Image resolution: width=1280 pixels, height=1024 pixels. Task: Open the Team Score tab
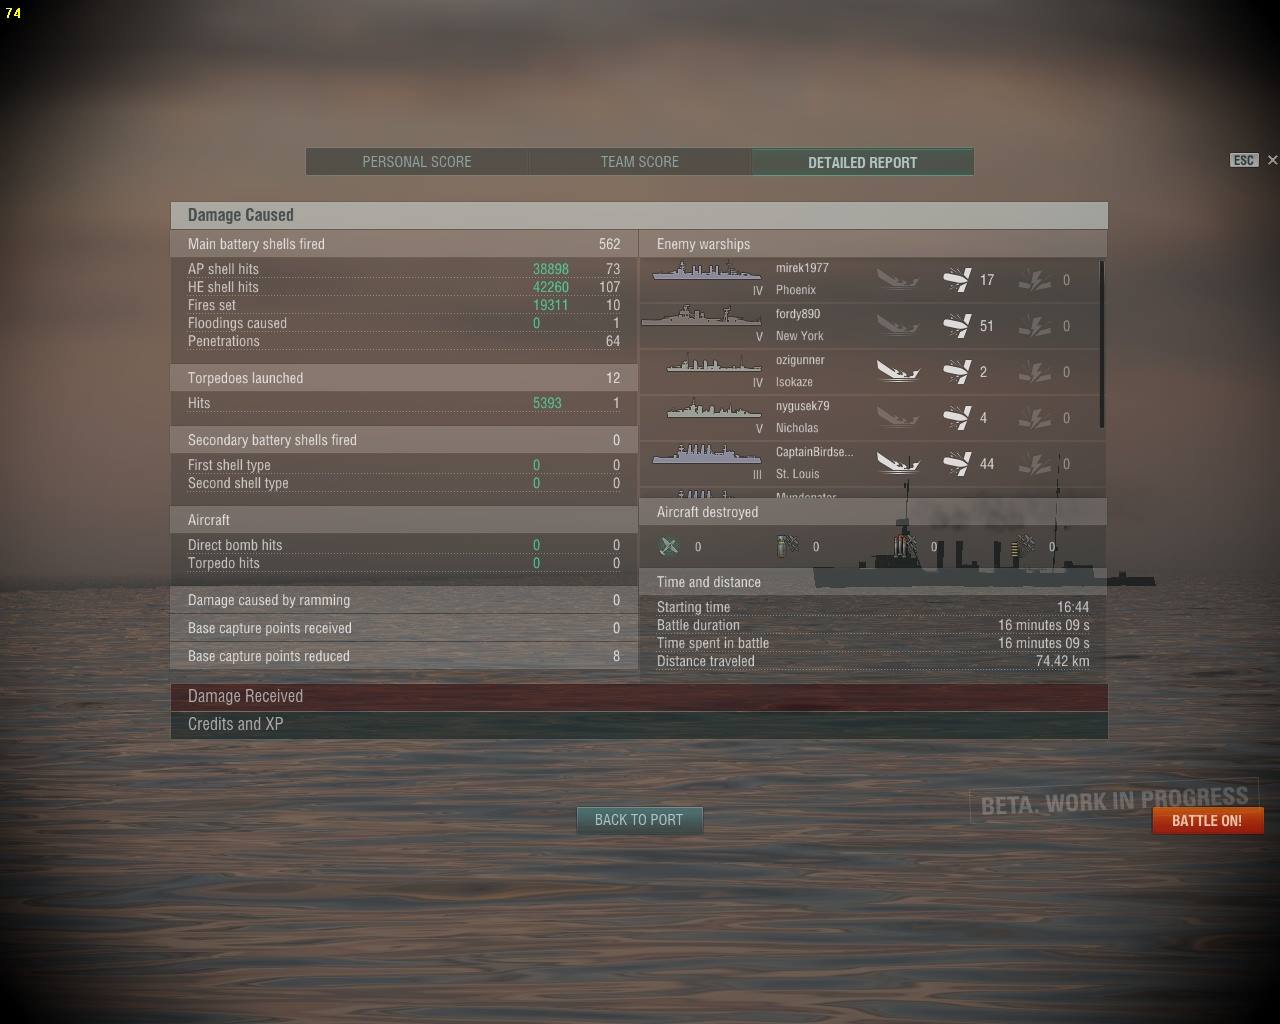(x=640, y=162)
